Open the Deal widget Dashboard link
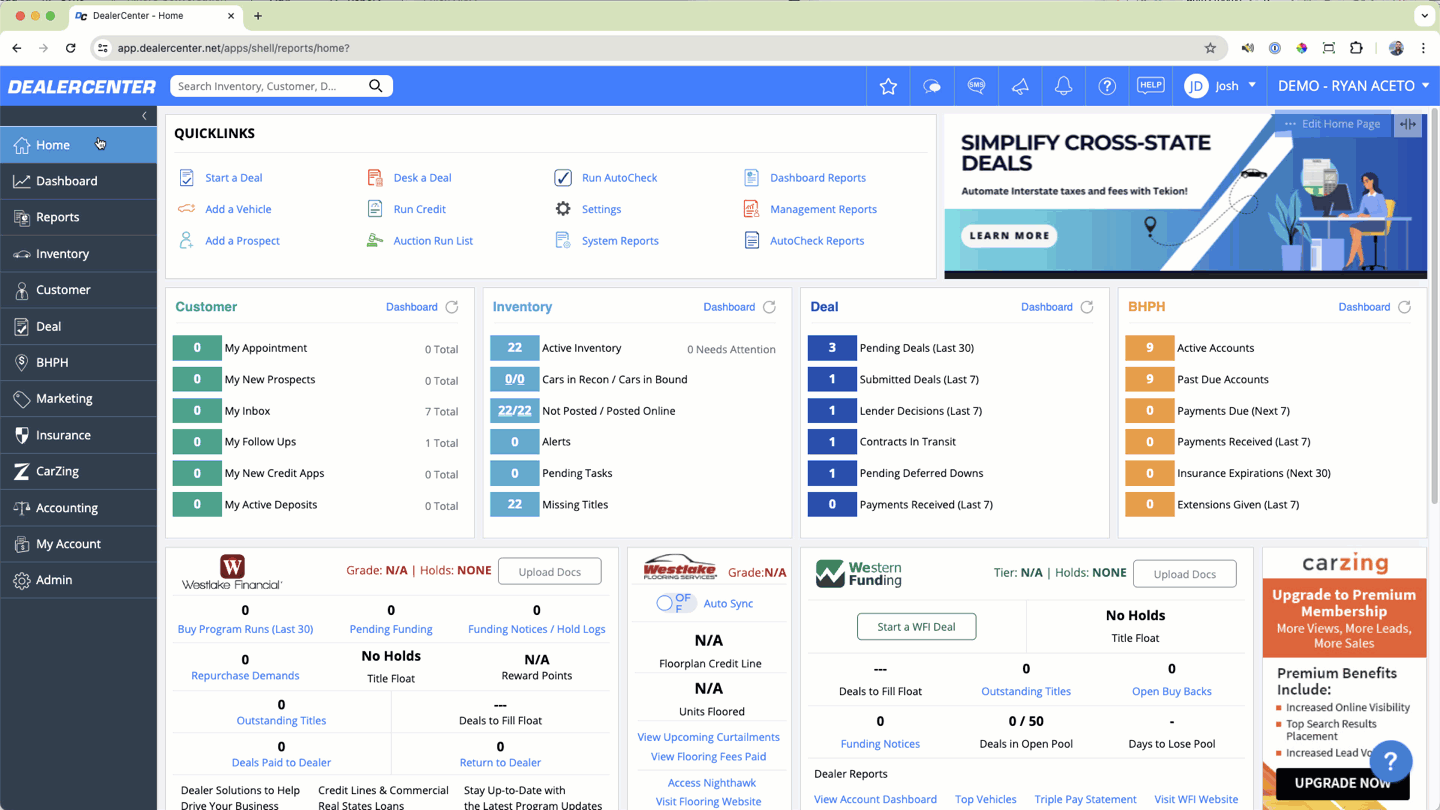1440x810 pixels. coord(1046,307)
